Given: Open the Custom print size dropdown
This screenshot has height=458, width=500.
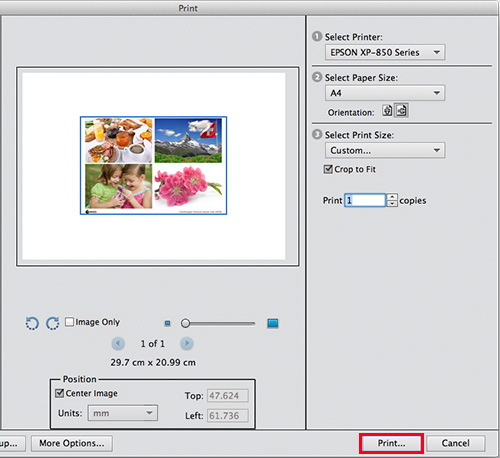Looking at the screenshot, I should (385, 150).
